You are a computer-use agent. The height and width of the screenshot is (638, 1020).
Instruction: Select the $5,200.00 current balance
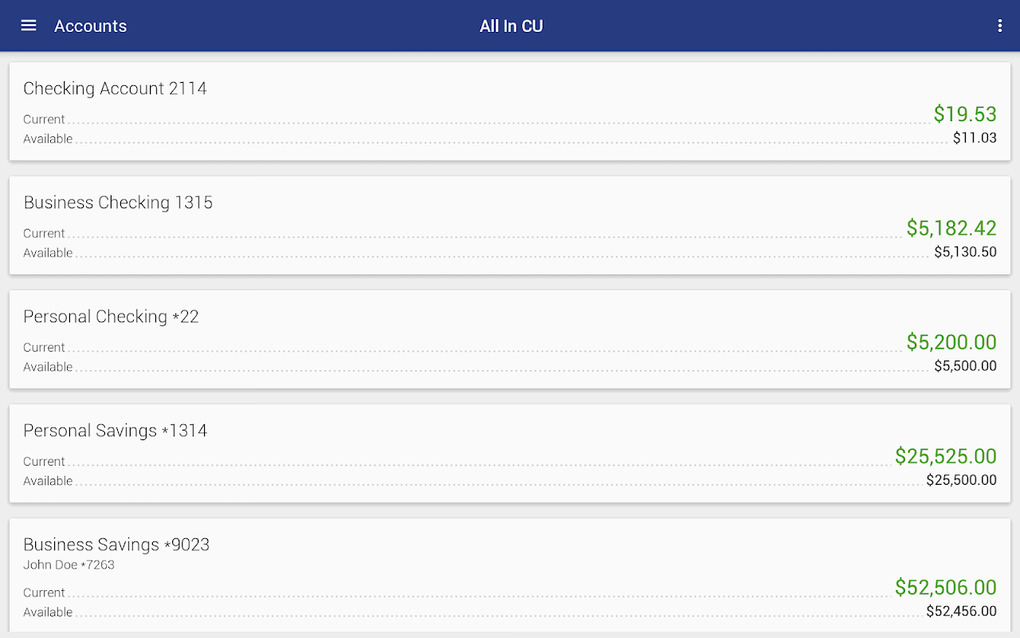point(951,342)
